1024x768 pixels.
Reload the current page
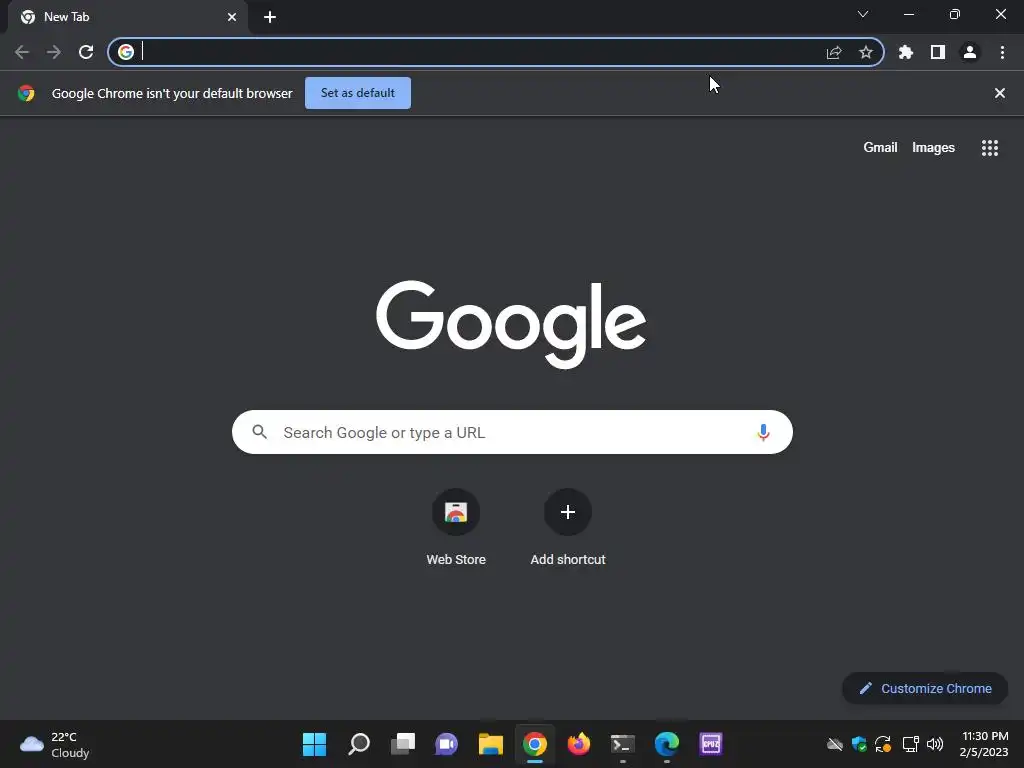pyautogui.click(x=86, y=52)
